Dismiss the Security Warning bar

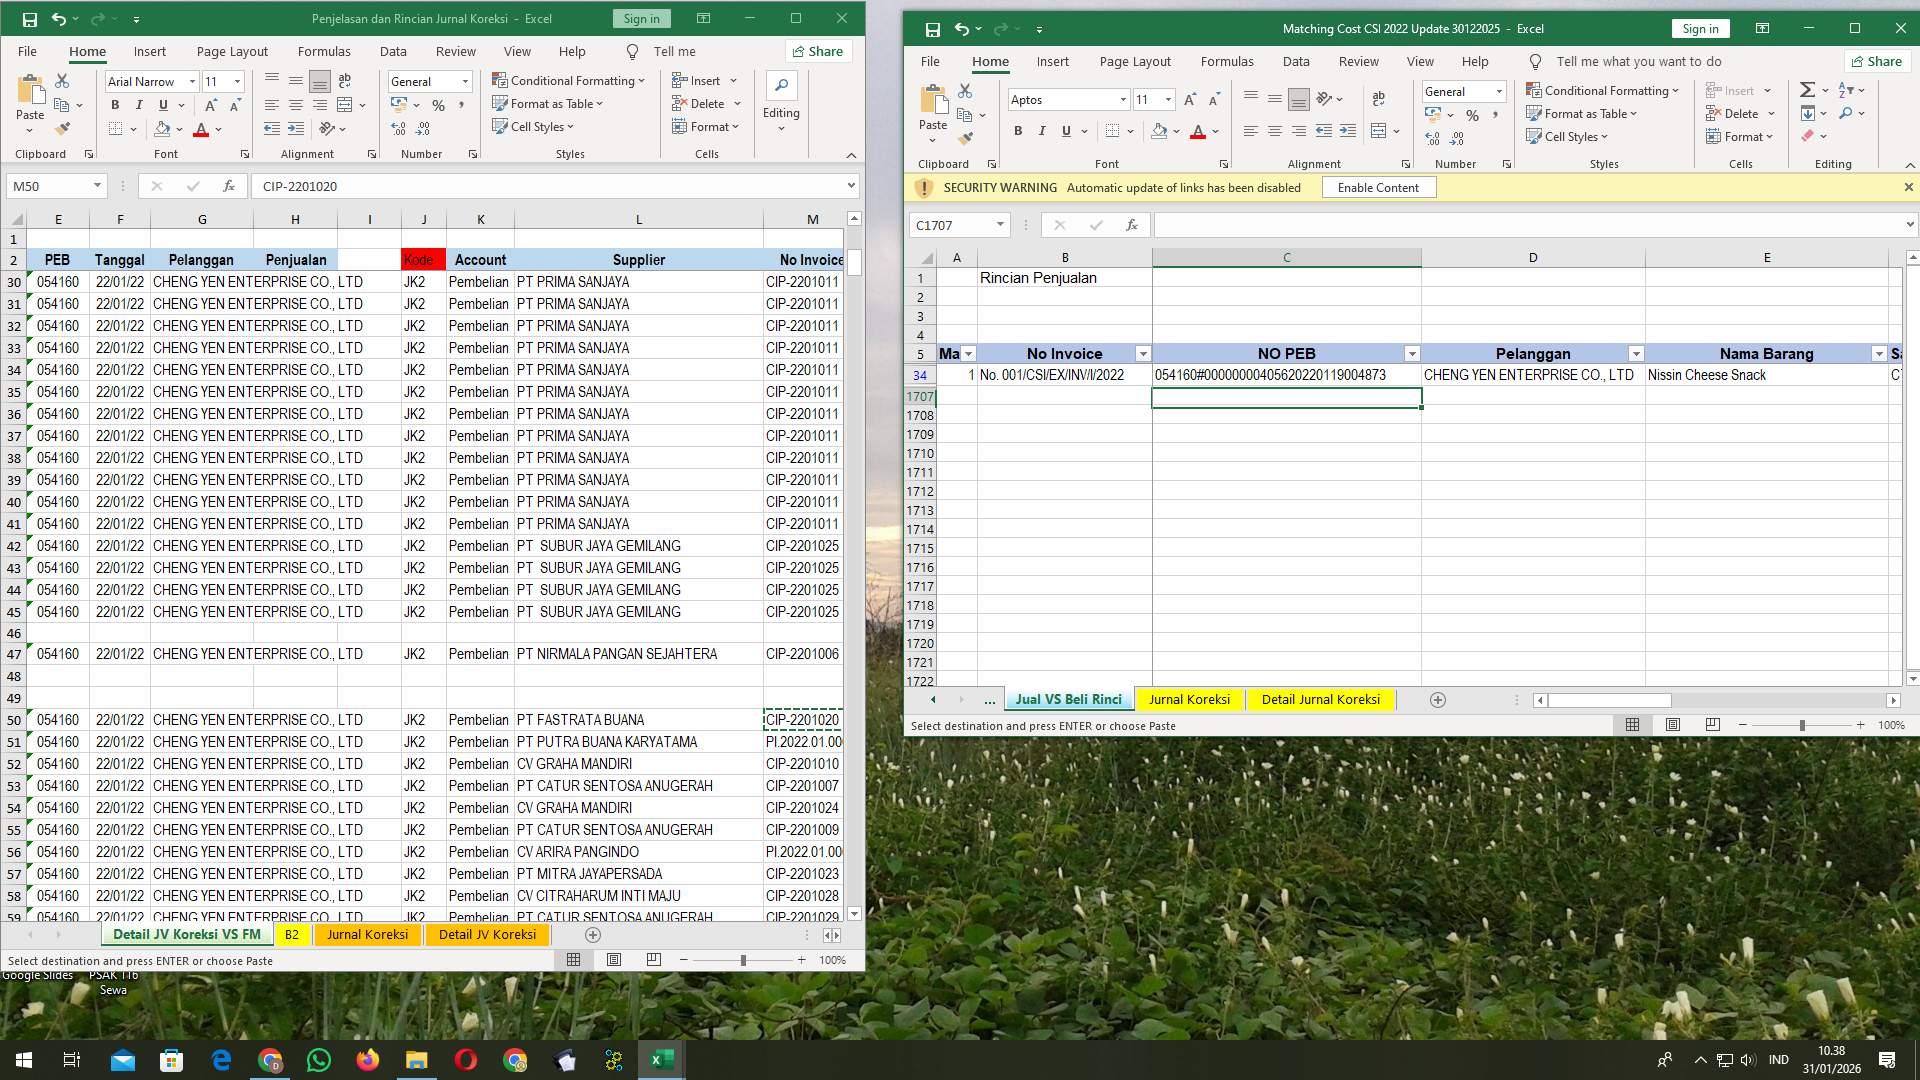pyautogui.click(x=1908, y=187)
